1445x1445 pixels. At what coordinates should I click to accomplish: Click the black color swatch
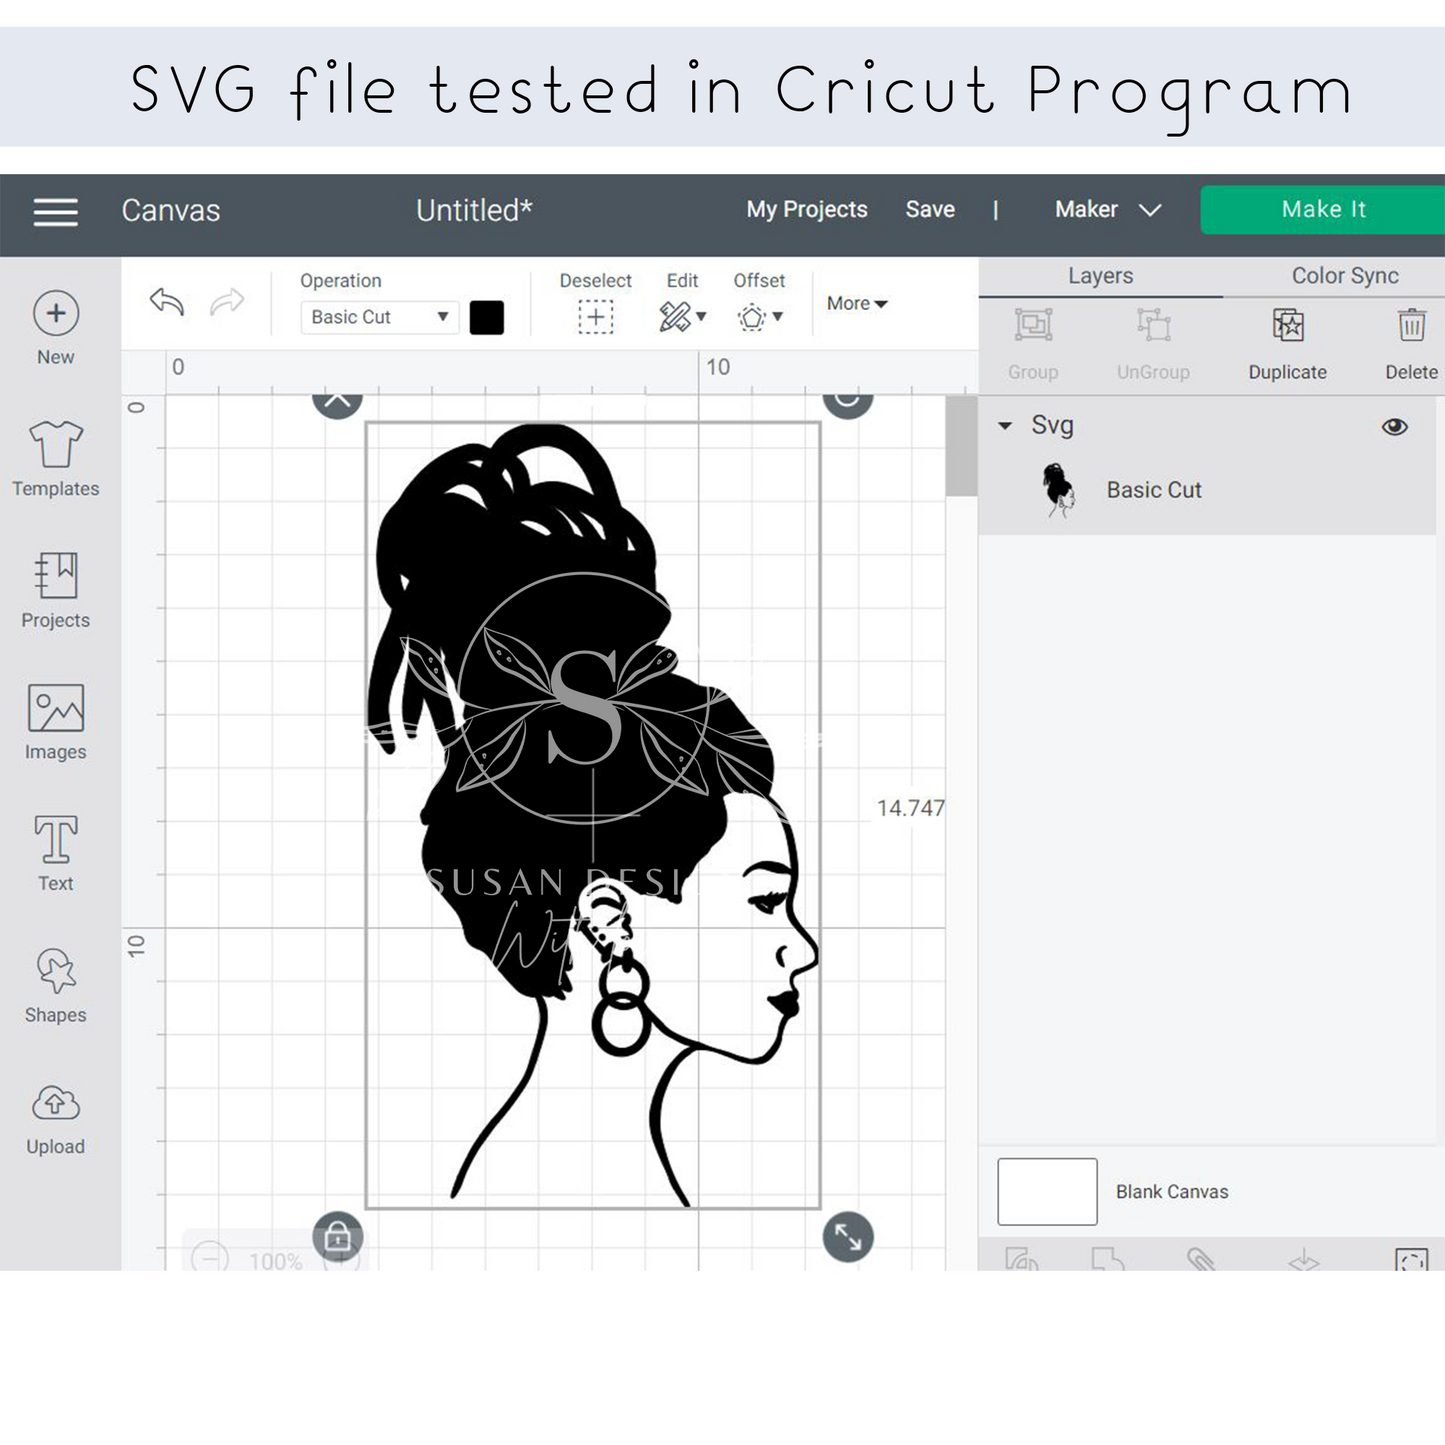tap(487, 318)
